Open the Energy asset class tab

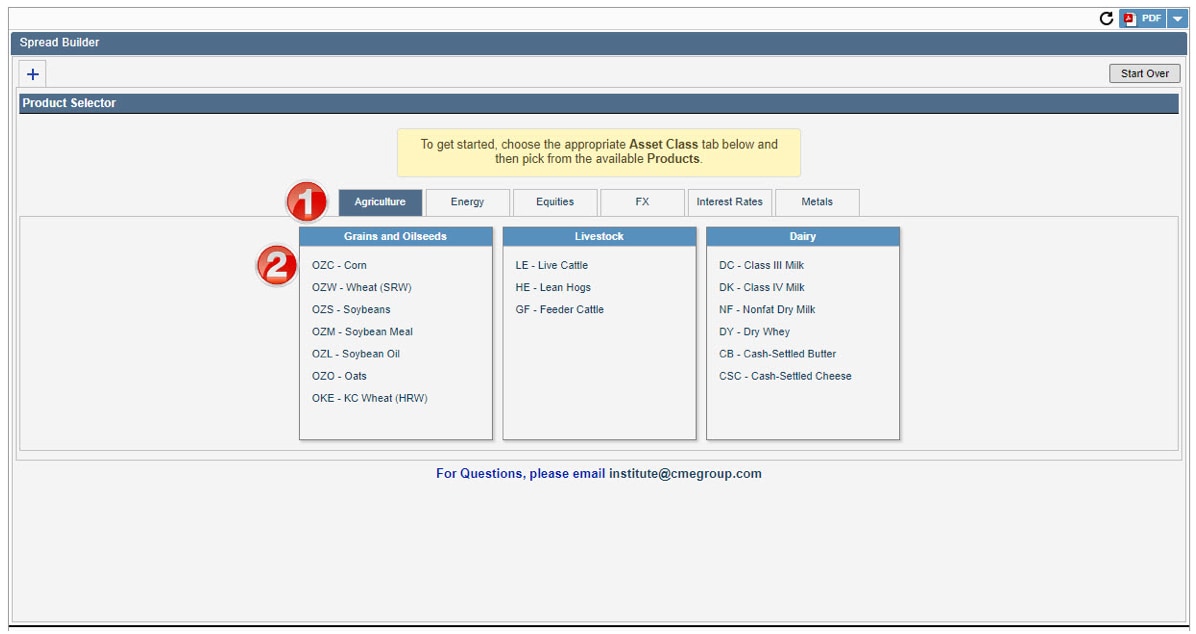(x=467, y=202)
